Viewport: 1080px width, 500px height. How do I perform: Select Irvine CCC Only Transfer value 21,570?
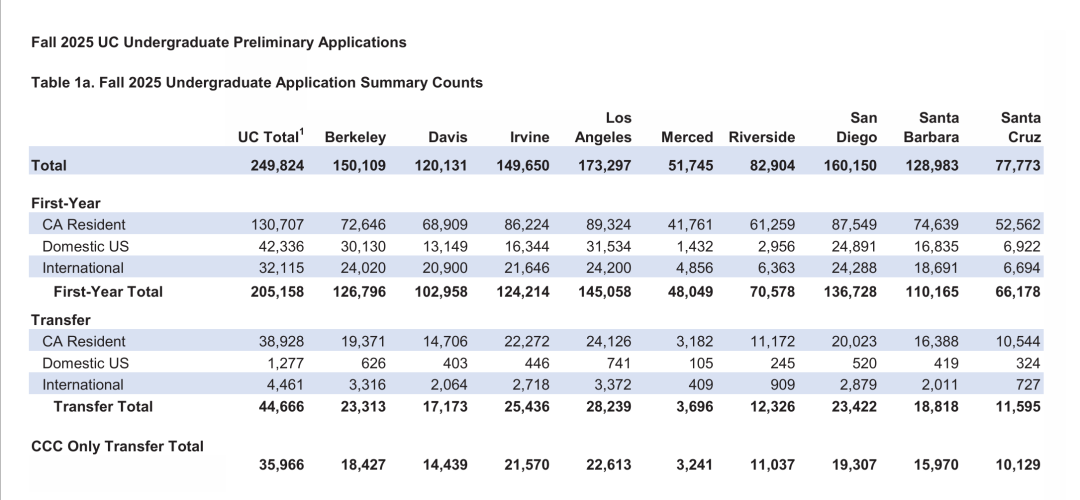pos(527,465)
